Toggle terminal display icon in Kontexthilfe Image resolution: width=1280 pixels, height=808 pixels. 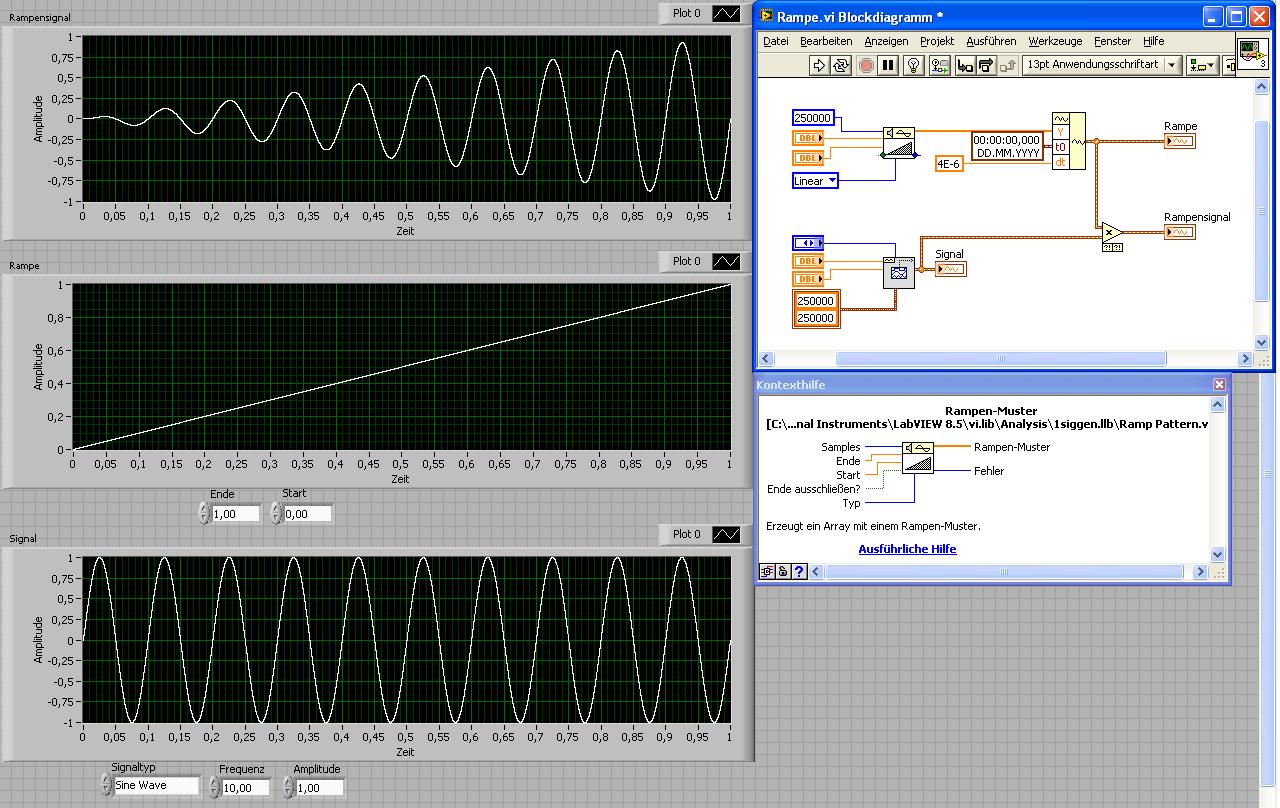pyautogui.click(x=767, y=572)
